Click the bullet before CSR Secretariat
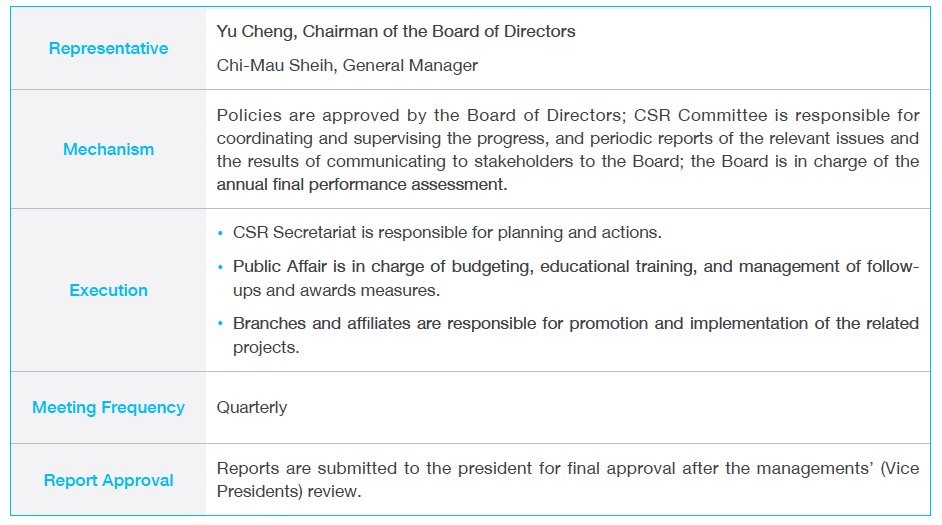This screenshot has height=525, width=942. coord(220,233)
